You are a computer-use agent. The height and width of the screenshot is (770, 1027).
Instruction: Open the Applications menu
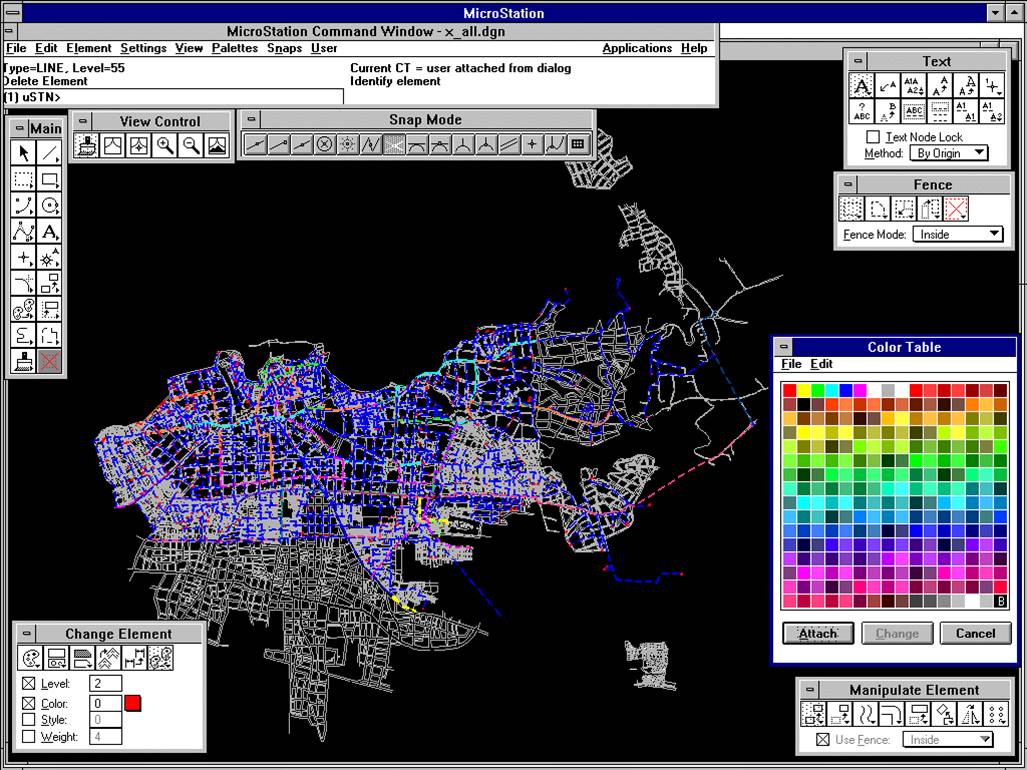point(637,48)
